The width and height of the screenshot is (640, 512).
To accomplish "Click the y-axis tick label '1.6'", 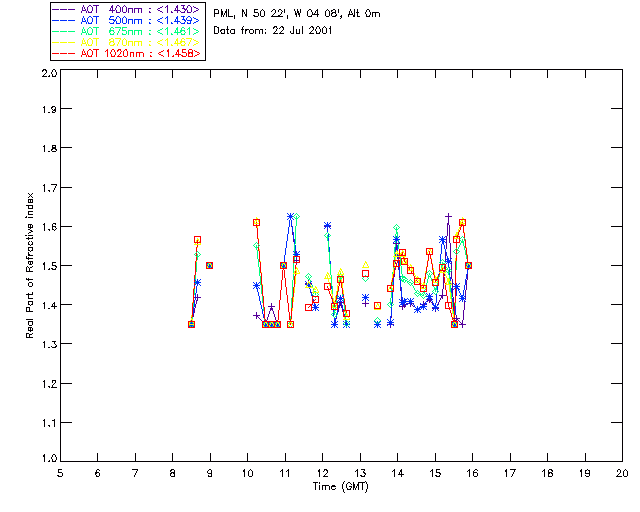I will click(x=49, y=227).
